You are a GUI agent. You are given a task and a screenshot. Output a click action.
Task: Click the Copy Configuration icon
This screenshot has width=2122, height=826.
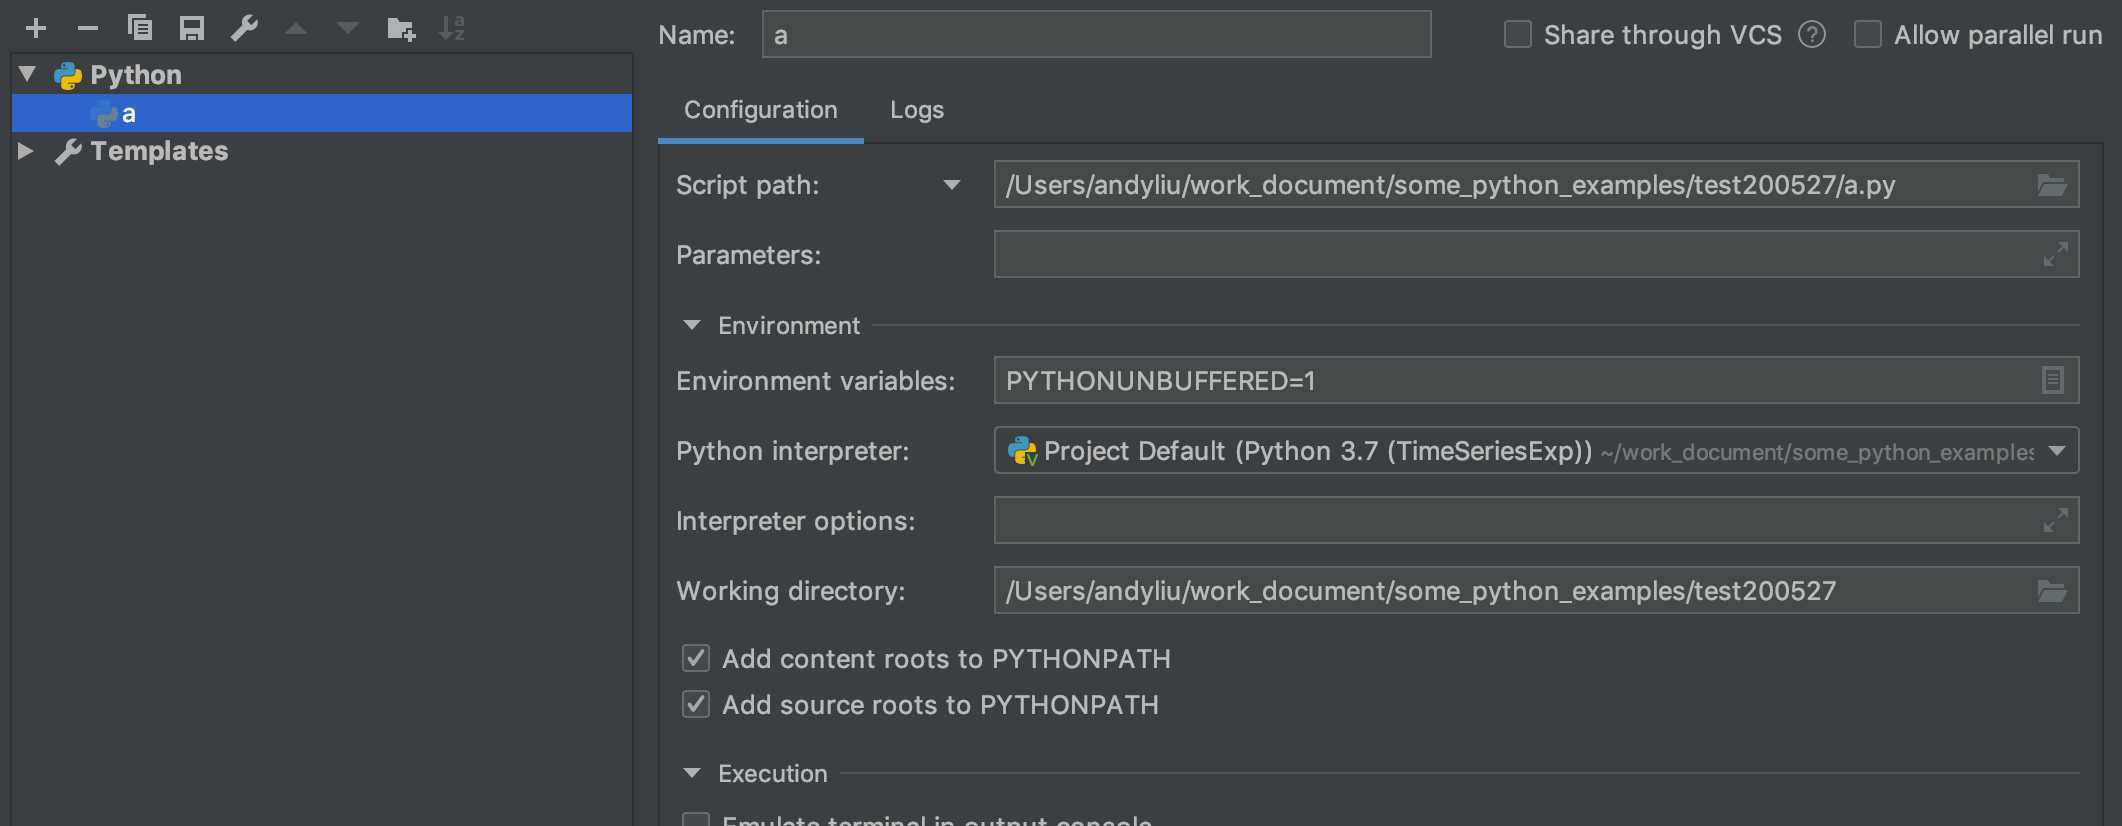point(140,29)
